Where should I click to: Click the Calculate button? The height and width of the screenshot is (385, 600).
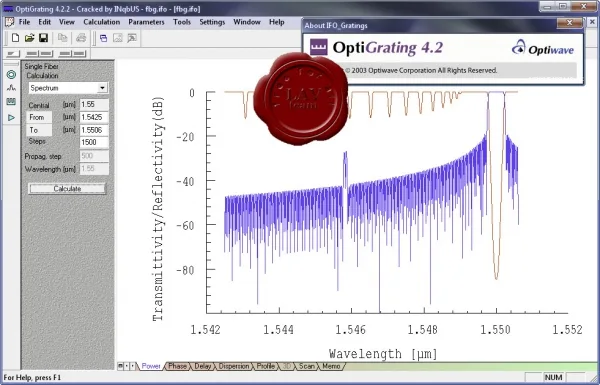(x=67, y=189)
